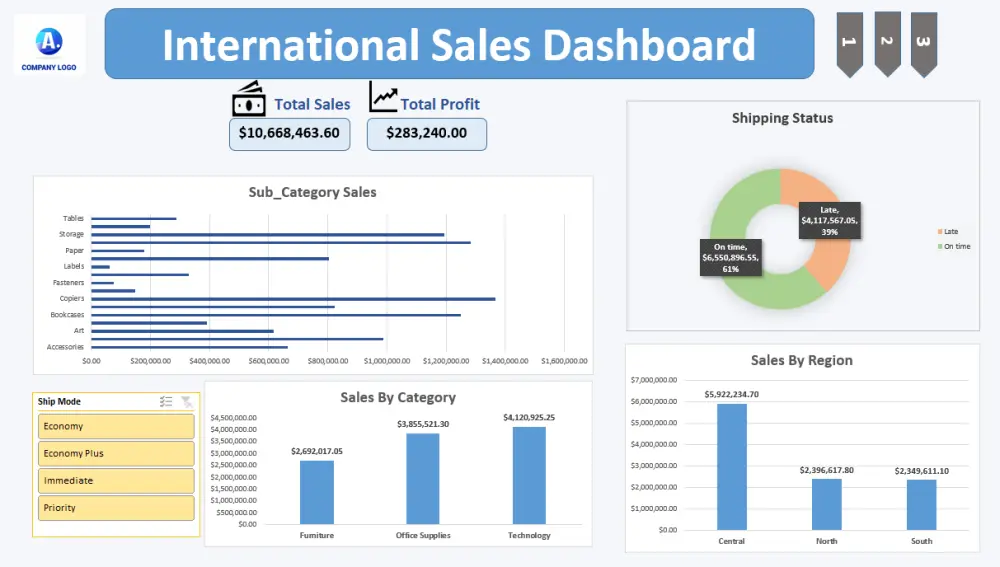Select the Office Supplies bar
Viewport: 1000px width, 567px height.
tap(423, 479)
